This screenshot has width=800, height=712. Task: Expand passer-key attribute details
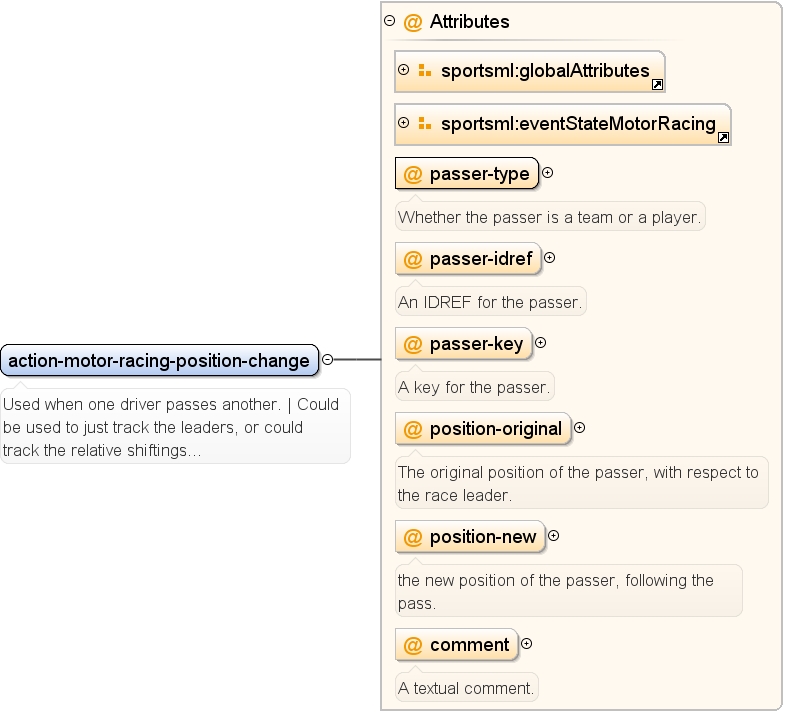[540, 343]
